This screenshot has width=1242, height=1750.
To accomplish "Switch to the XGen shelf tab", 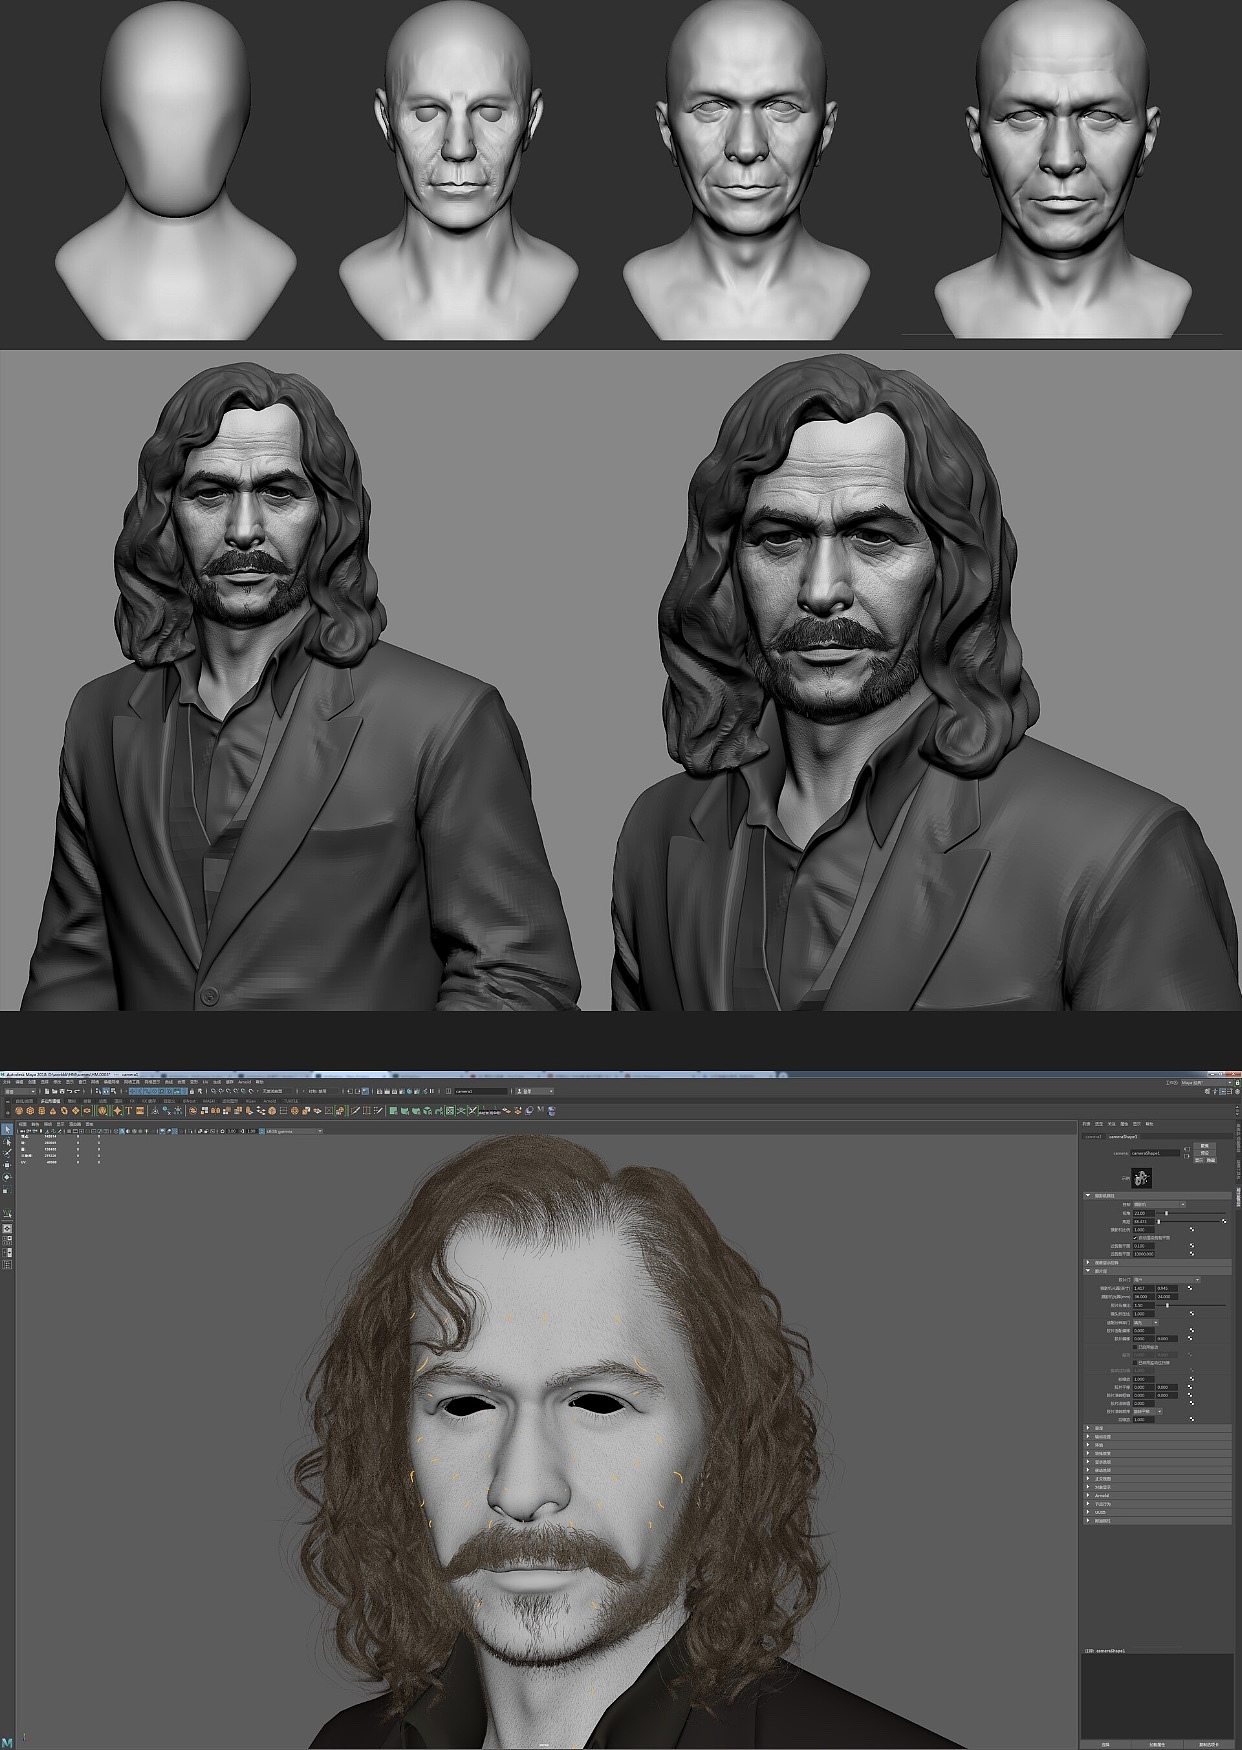I will pos(251,1101).
